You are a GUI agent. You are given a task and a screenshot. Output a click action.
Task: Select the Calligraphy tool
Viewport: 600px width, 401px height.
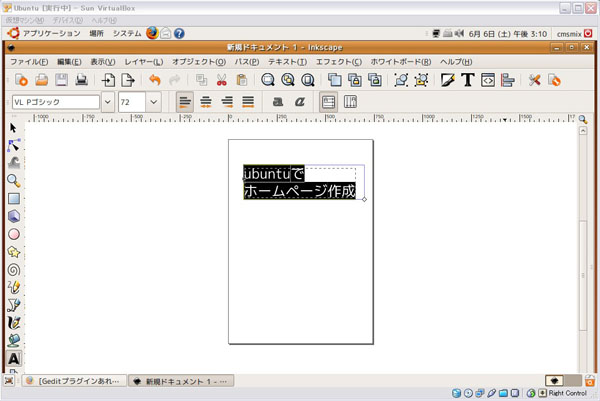14,323
